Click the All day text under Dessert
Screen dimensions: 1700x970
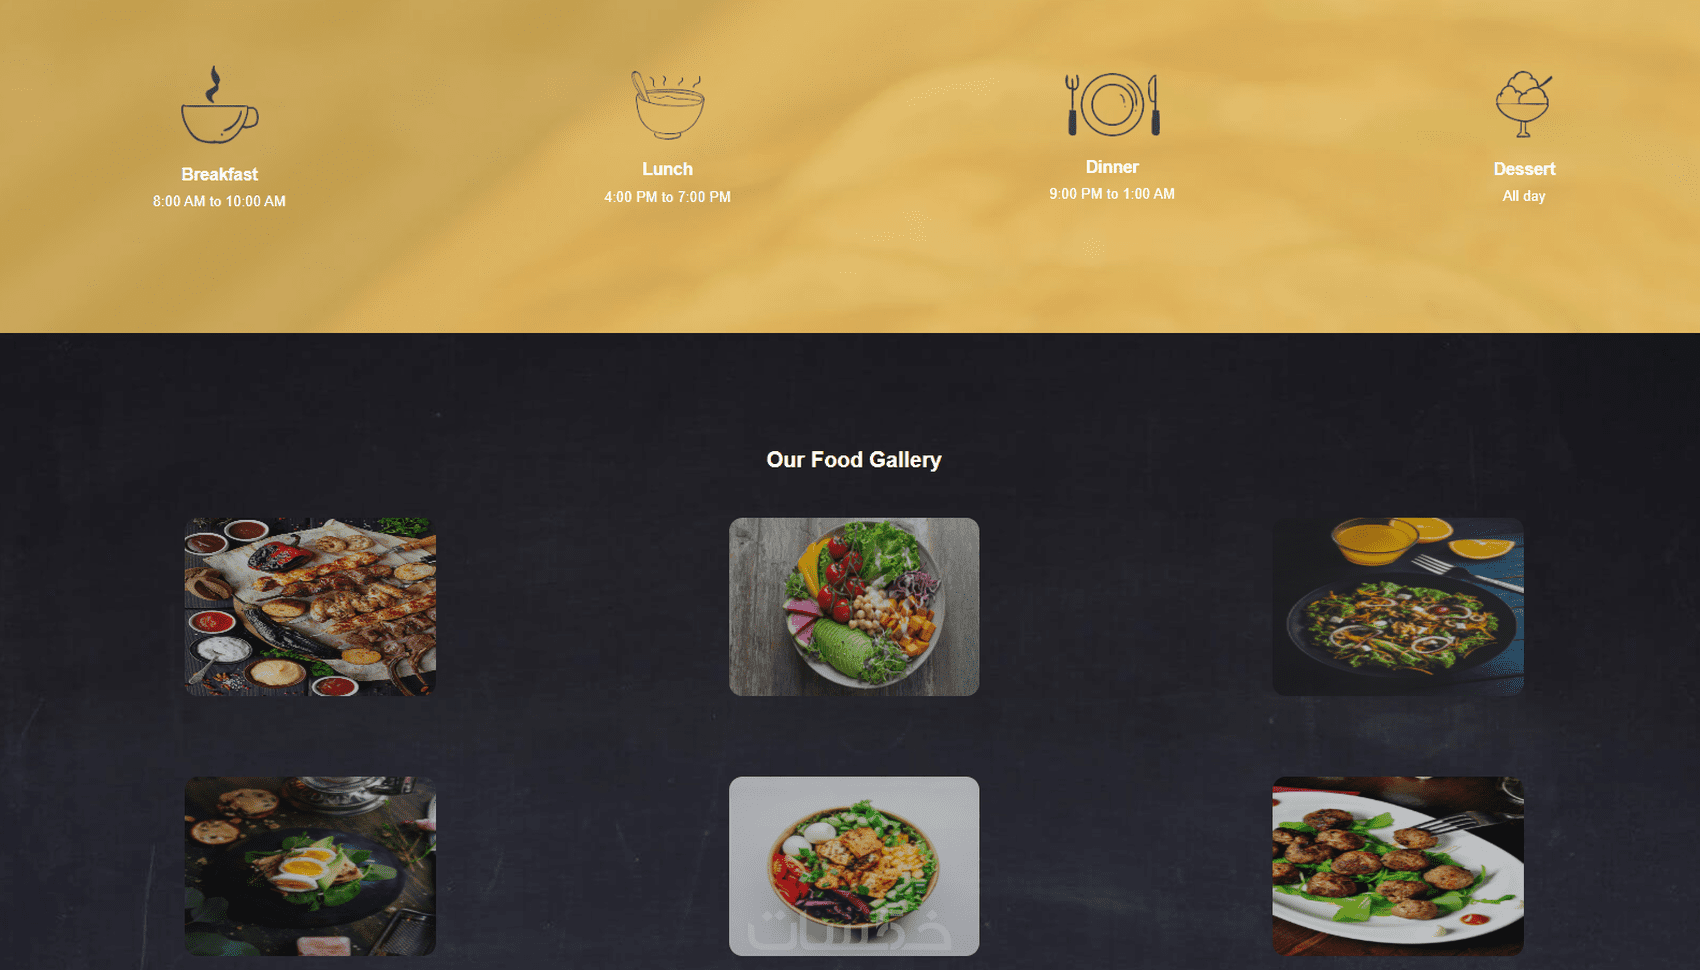click(1524, 196)
